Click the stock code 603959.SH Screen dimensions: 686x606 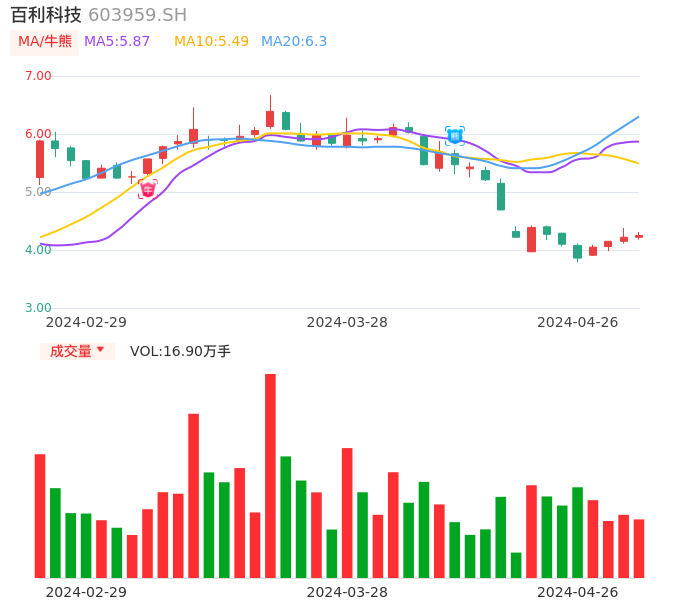pyautogui.click(x=137, y=15)
